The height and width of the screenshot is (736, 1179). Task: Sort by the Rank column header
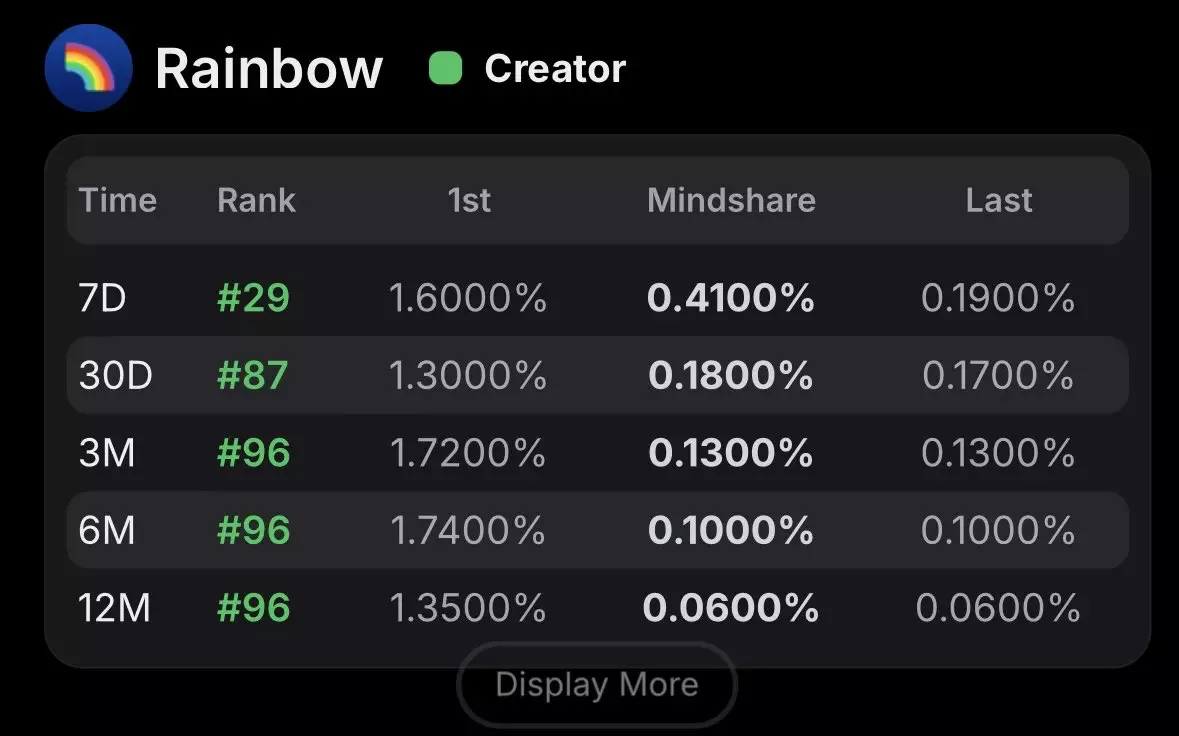[256, 200]
